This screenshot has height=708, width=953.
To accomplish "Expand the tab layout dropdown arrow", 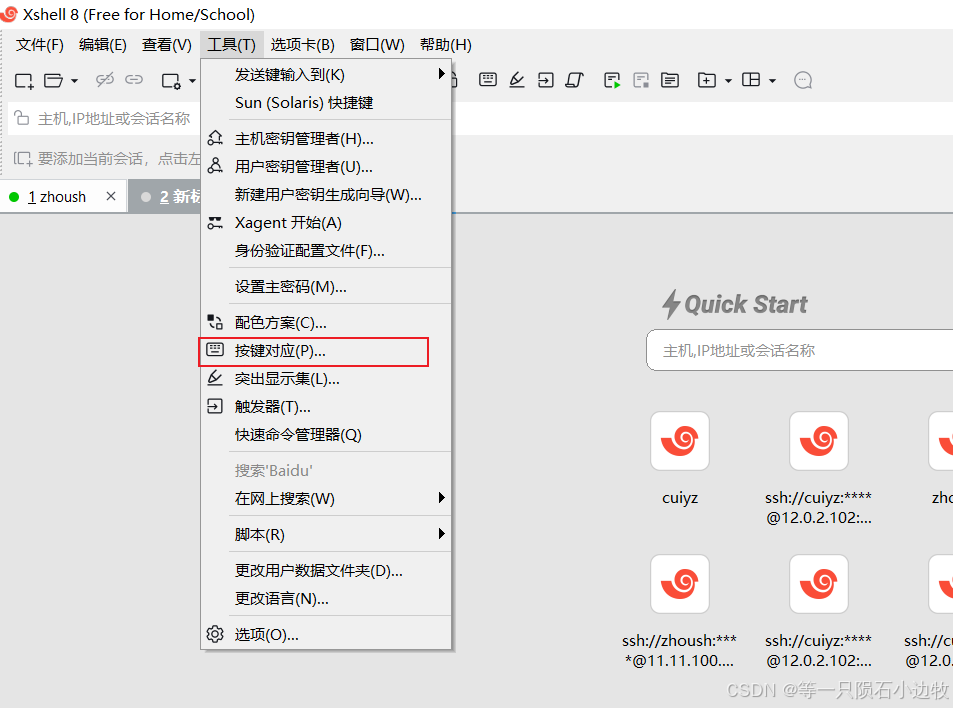I will [772, 80].
